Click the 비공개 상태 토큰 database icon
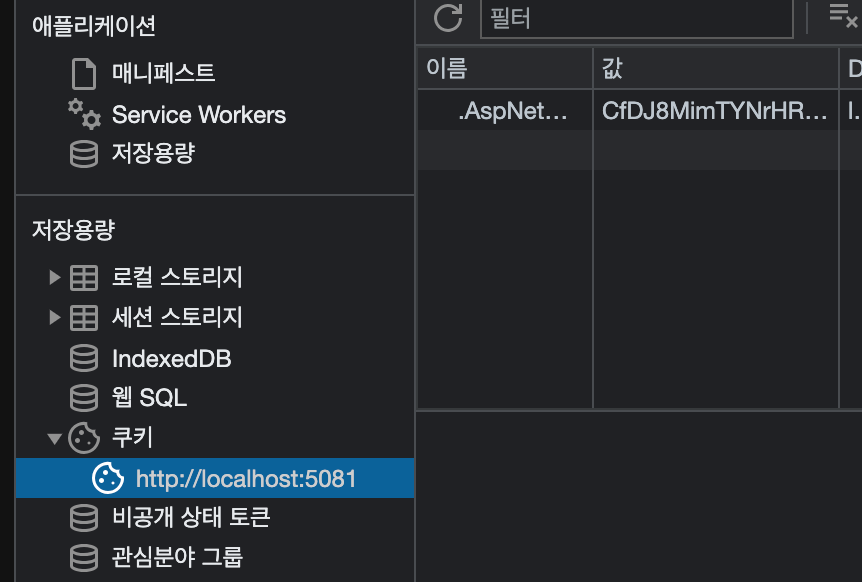The width and height of the screenshot is (862, 582). click(84, 518)
